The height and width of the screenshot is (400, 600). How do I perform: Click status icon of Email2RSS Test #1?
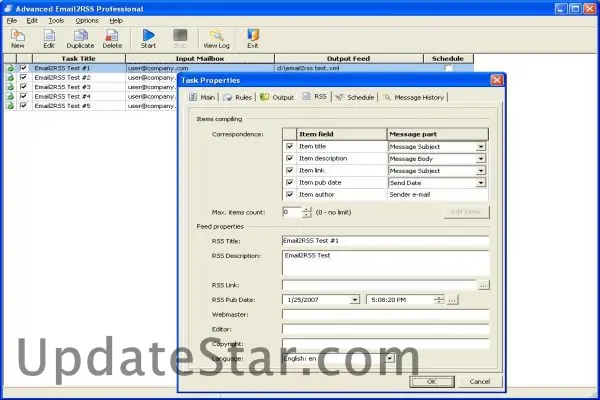[10, 68]
